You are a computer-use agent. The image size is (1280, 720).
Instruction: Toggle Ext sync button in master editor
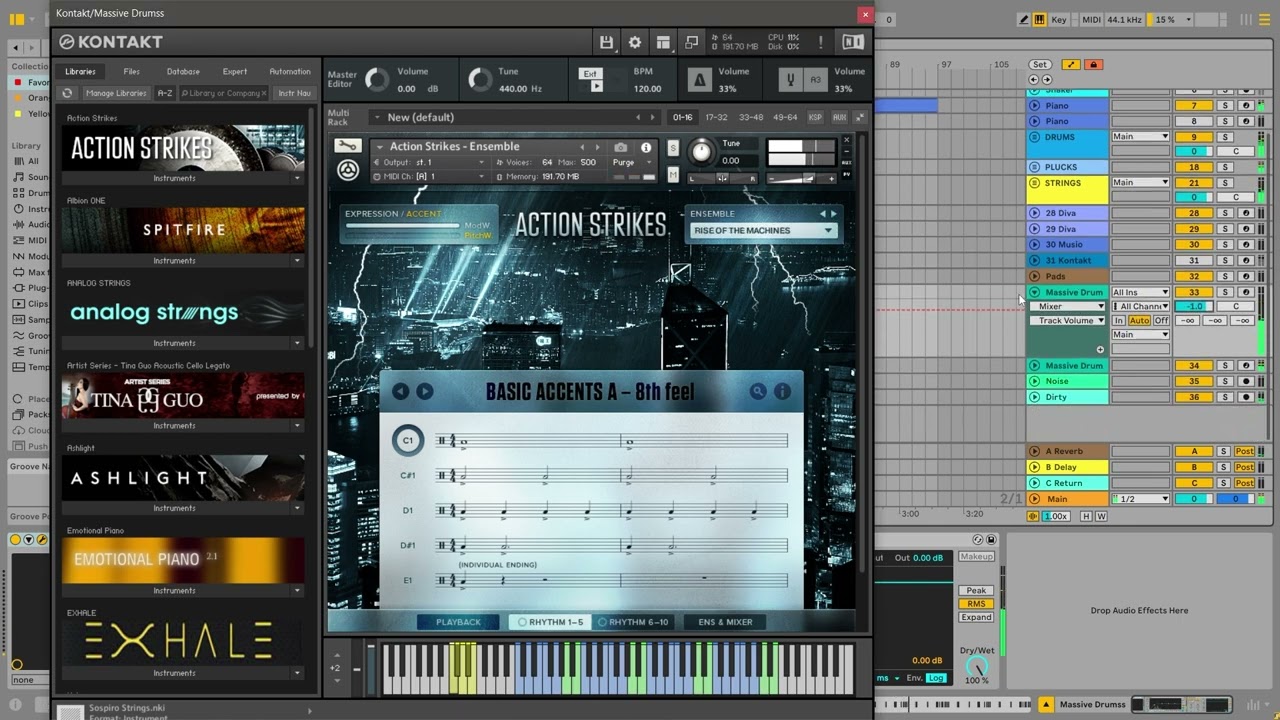click(590, 74)
